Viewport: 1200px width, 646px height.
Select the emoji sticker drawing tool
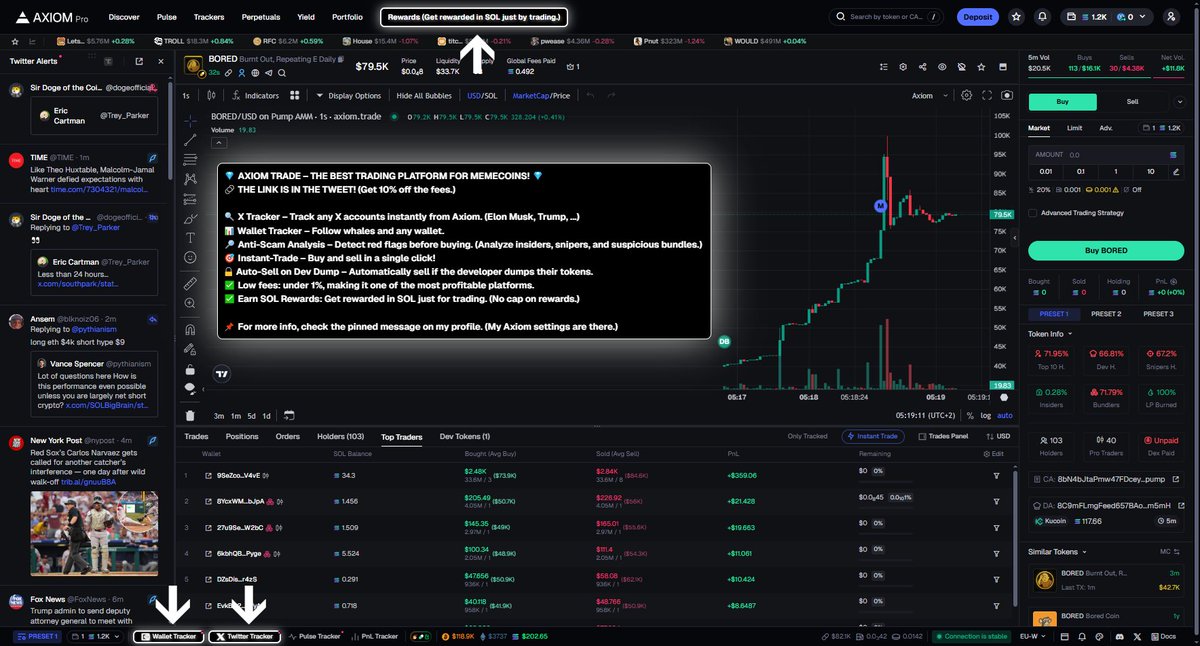tap(190, 257)
